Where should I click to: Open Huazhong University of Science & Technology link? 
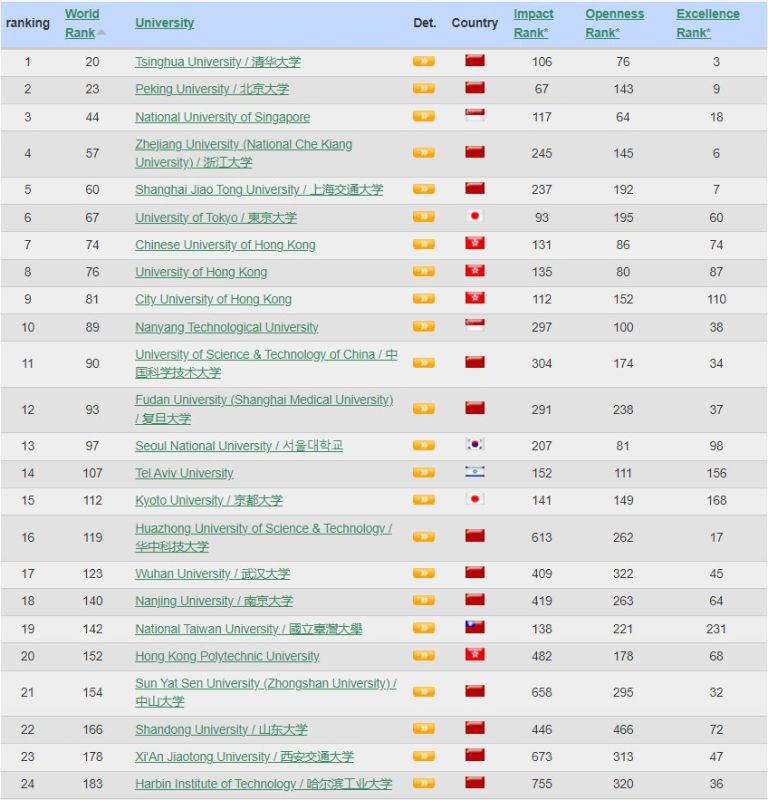pyautogui.click(x=263, y=537)
